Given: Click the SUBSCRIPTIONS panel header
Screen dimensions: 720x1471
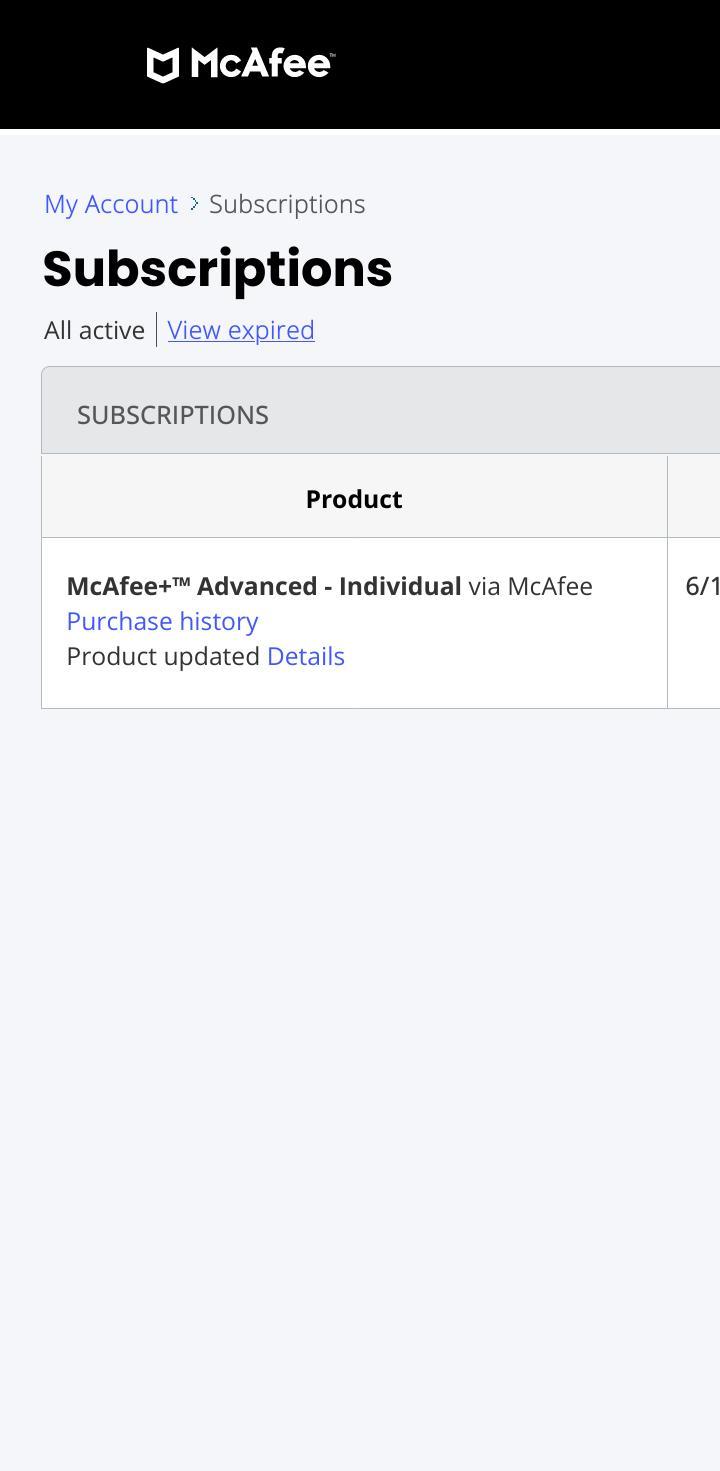Looking at the screenshot, I should coord(172,413).
